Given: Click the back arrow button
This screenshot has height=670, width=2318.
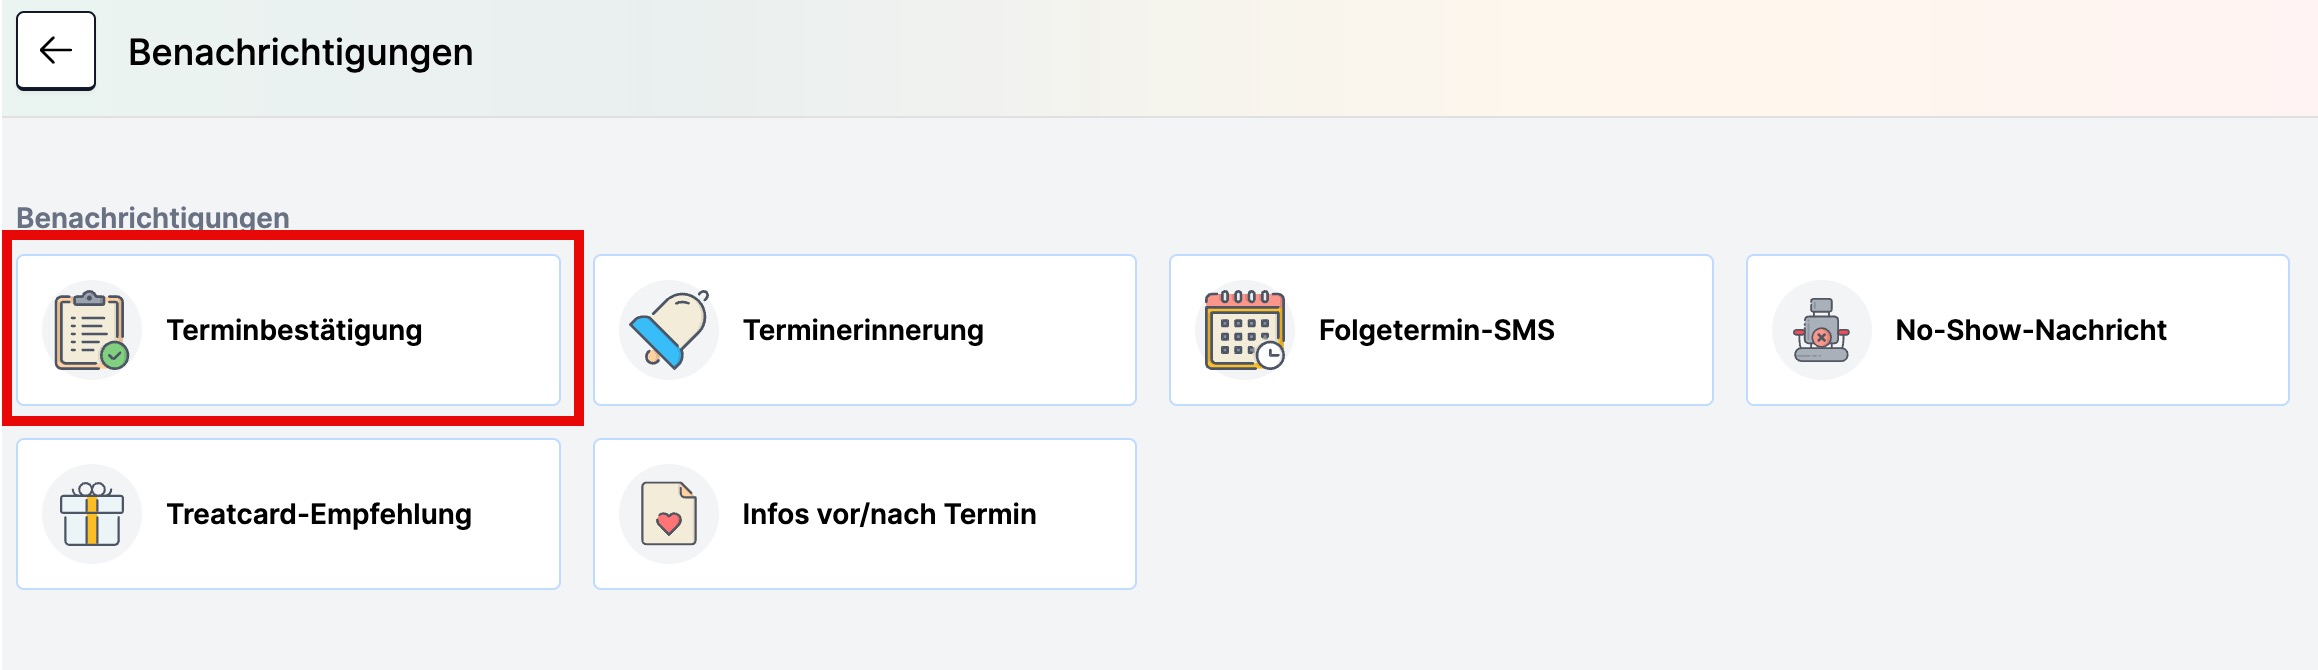Looking at the screenshot, I should click(56, 51).
